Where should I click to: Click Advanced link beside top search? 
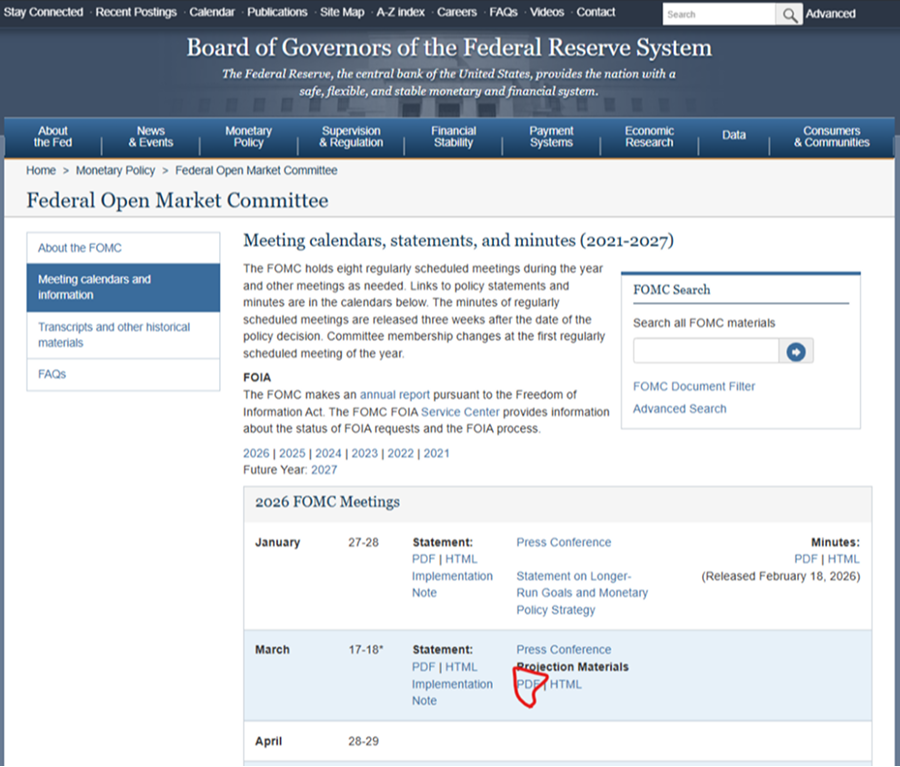click(x=830, y=14)
